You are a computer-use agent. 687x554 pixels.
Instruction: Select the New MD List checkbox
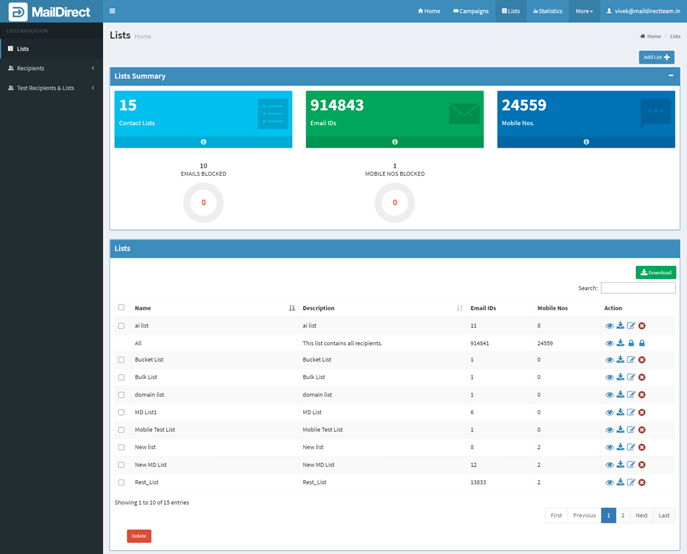point(122,465)
